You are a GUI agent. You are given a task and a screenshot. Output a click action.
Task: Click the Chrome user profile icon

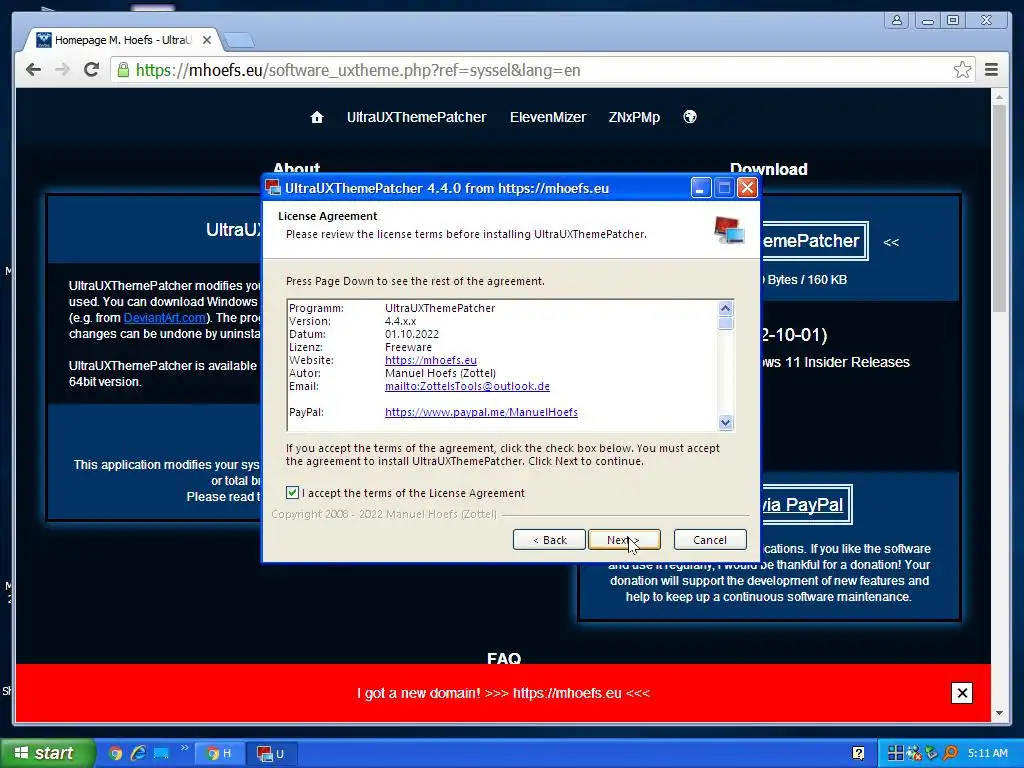(x=897, y=20)
